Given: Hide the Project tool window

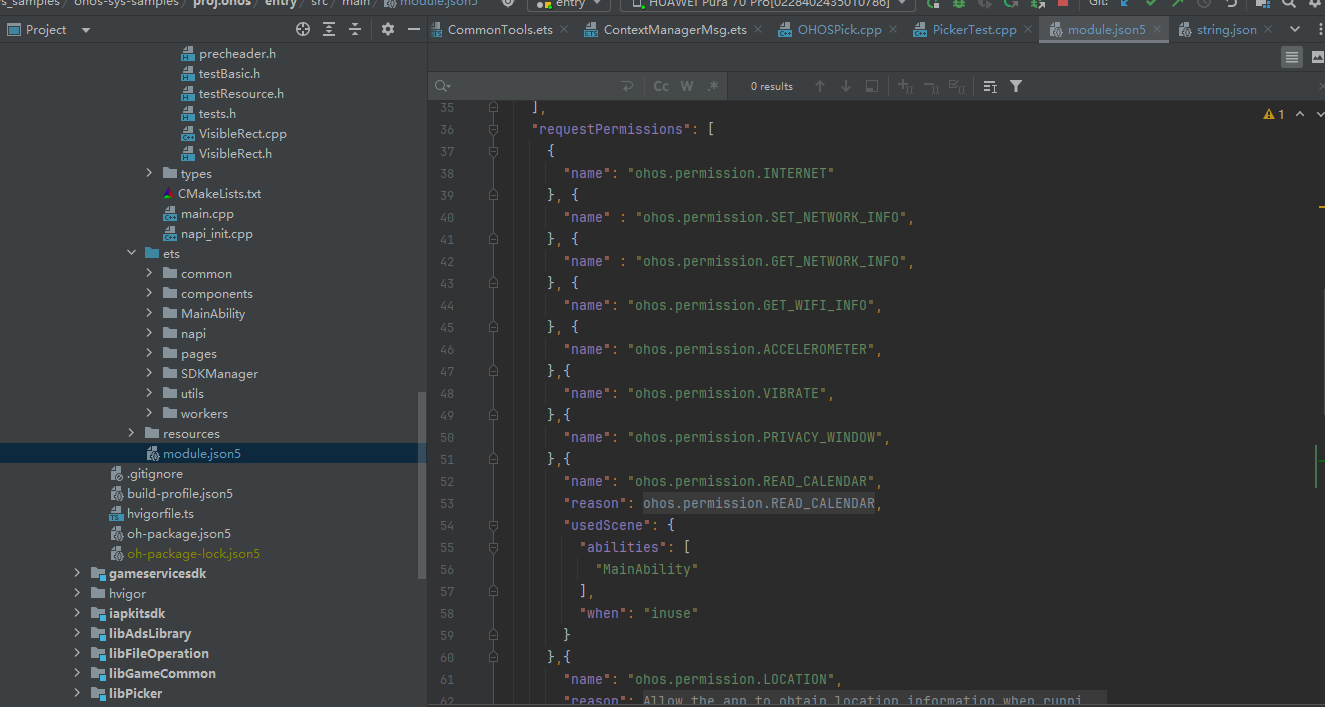Looking at the screenshot, I should click(412, 30).
